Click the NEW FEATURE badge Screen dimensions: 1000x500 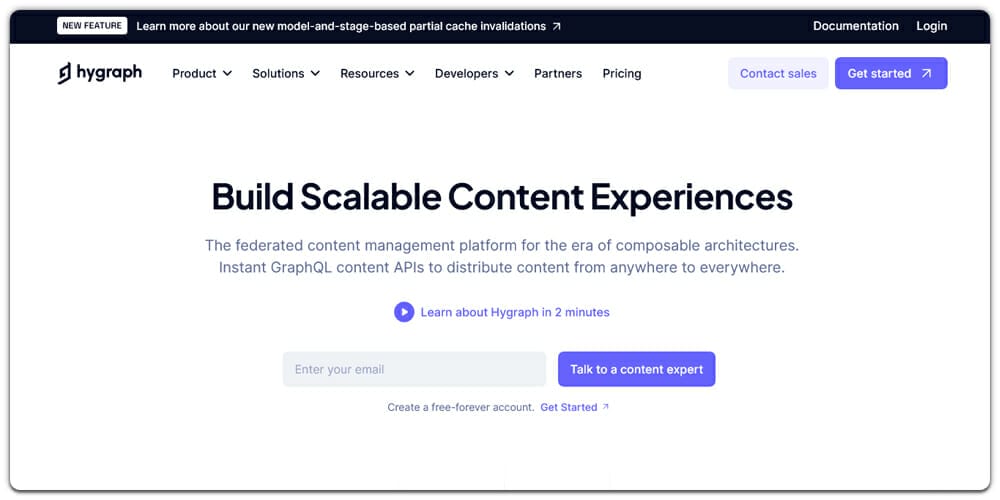point(92,26)
